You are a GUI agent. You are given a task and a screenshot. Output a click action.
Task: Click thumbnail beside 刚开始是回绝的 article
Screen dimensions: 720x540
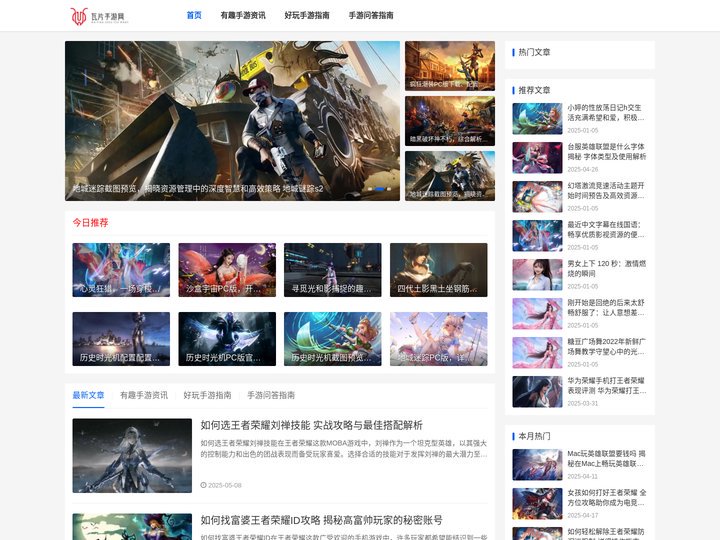coord(537,314)
